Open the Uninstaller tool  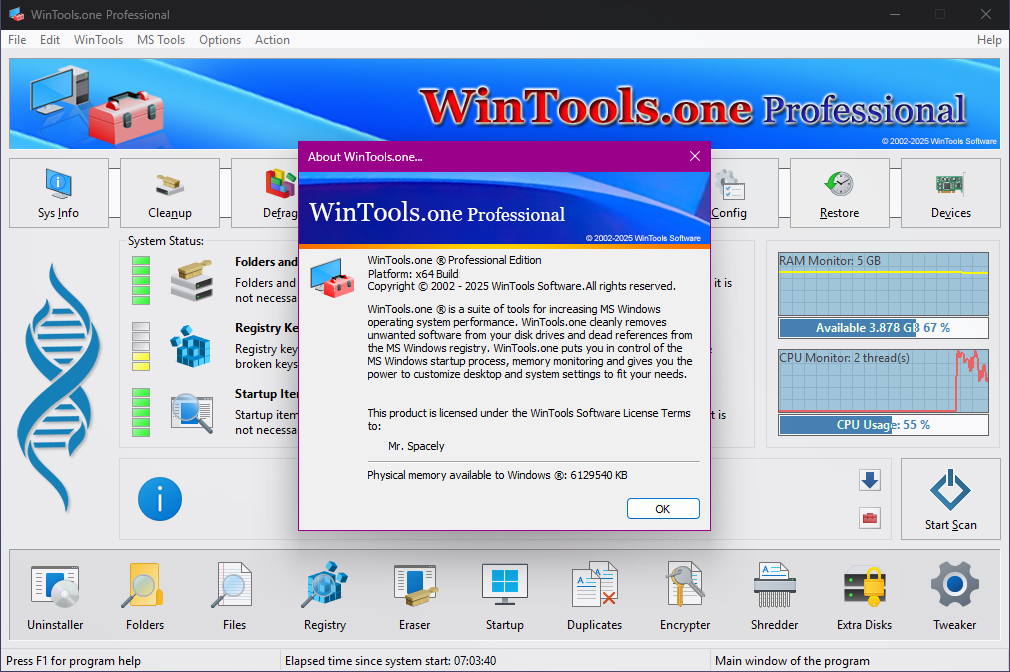click(55, 597)
